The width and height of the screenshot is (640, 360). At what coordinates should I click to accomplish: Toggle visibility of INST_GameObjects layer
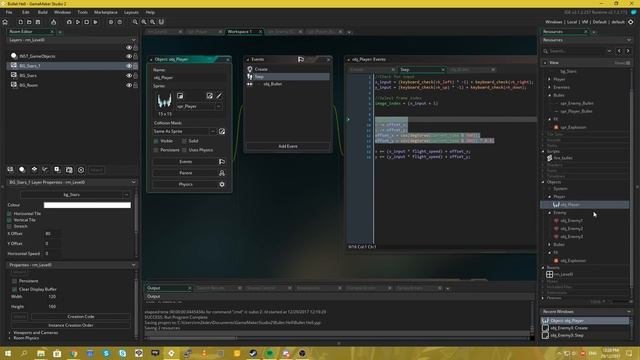point(129,56)
